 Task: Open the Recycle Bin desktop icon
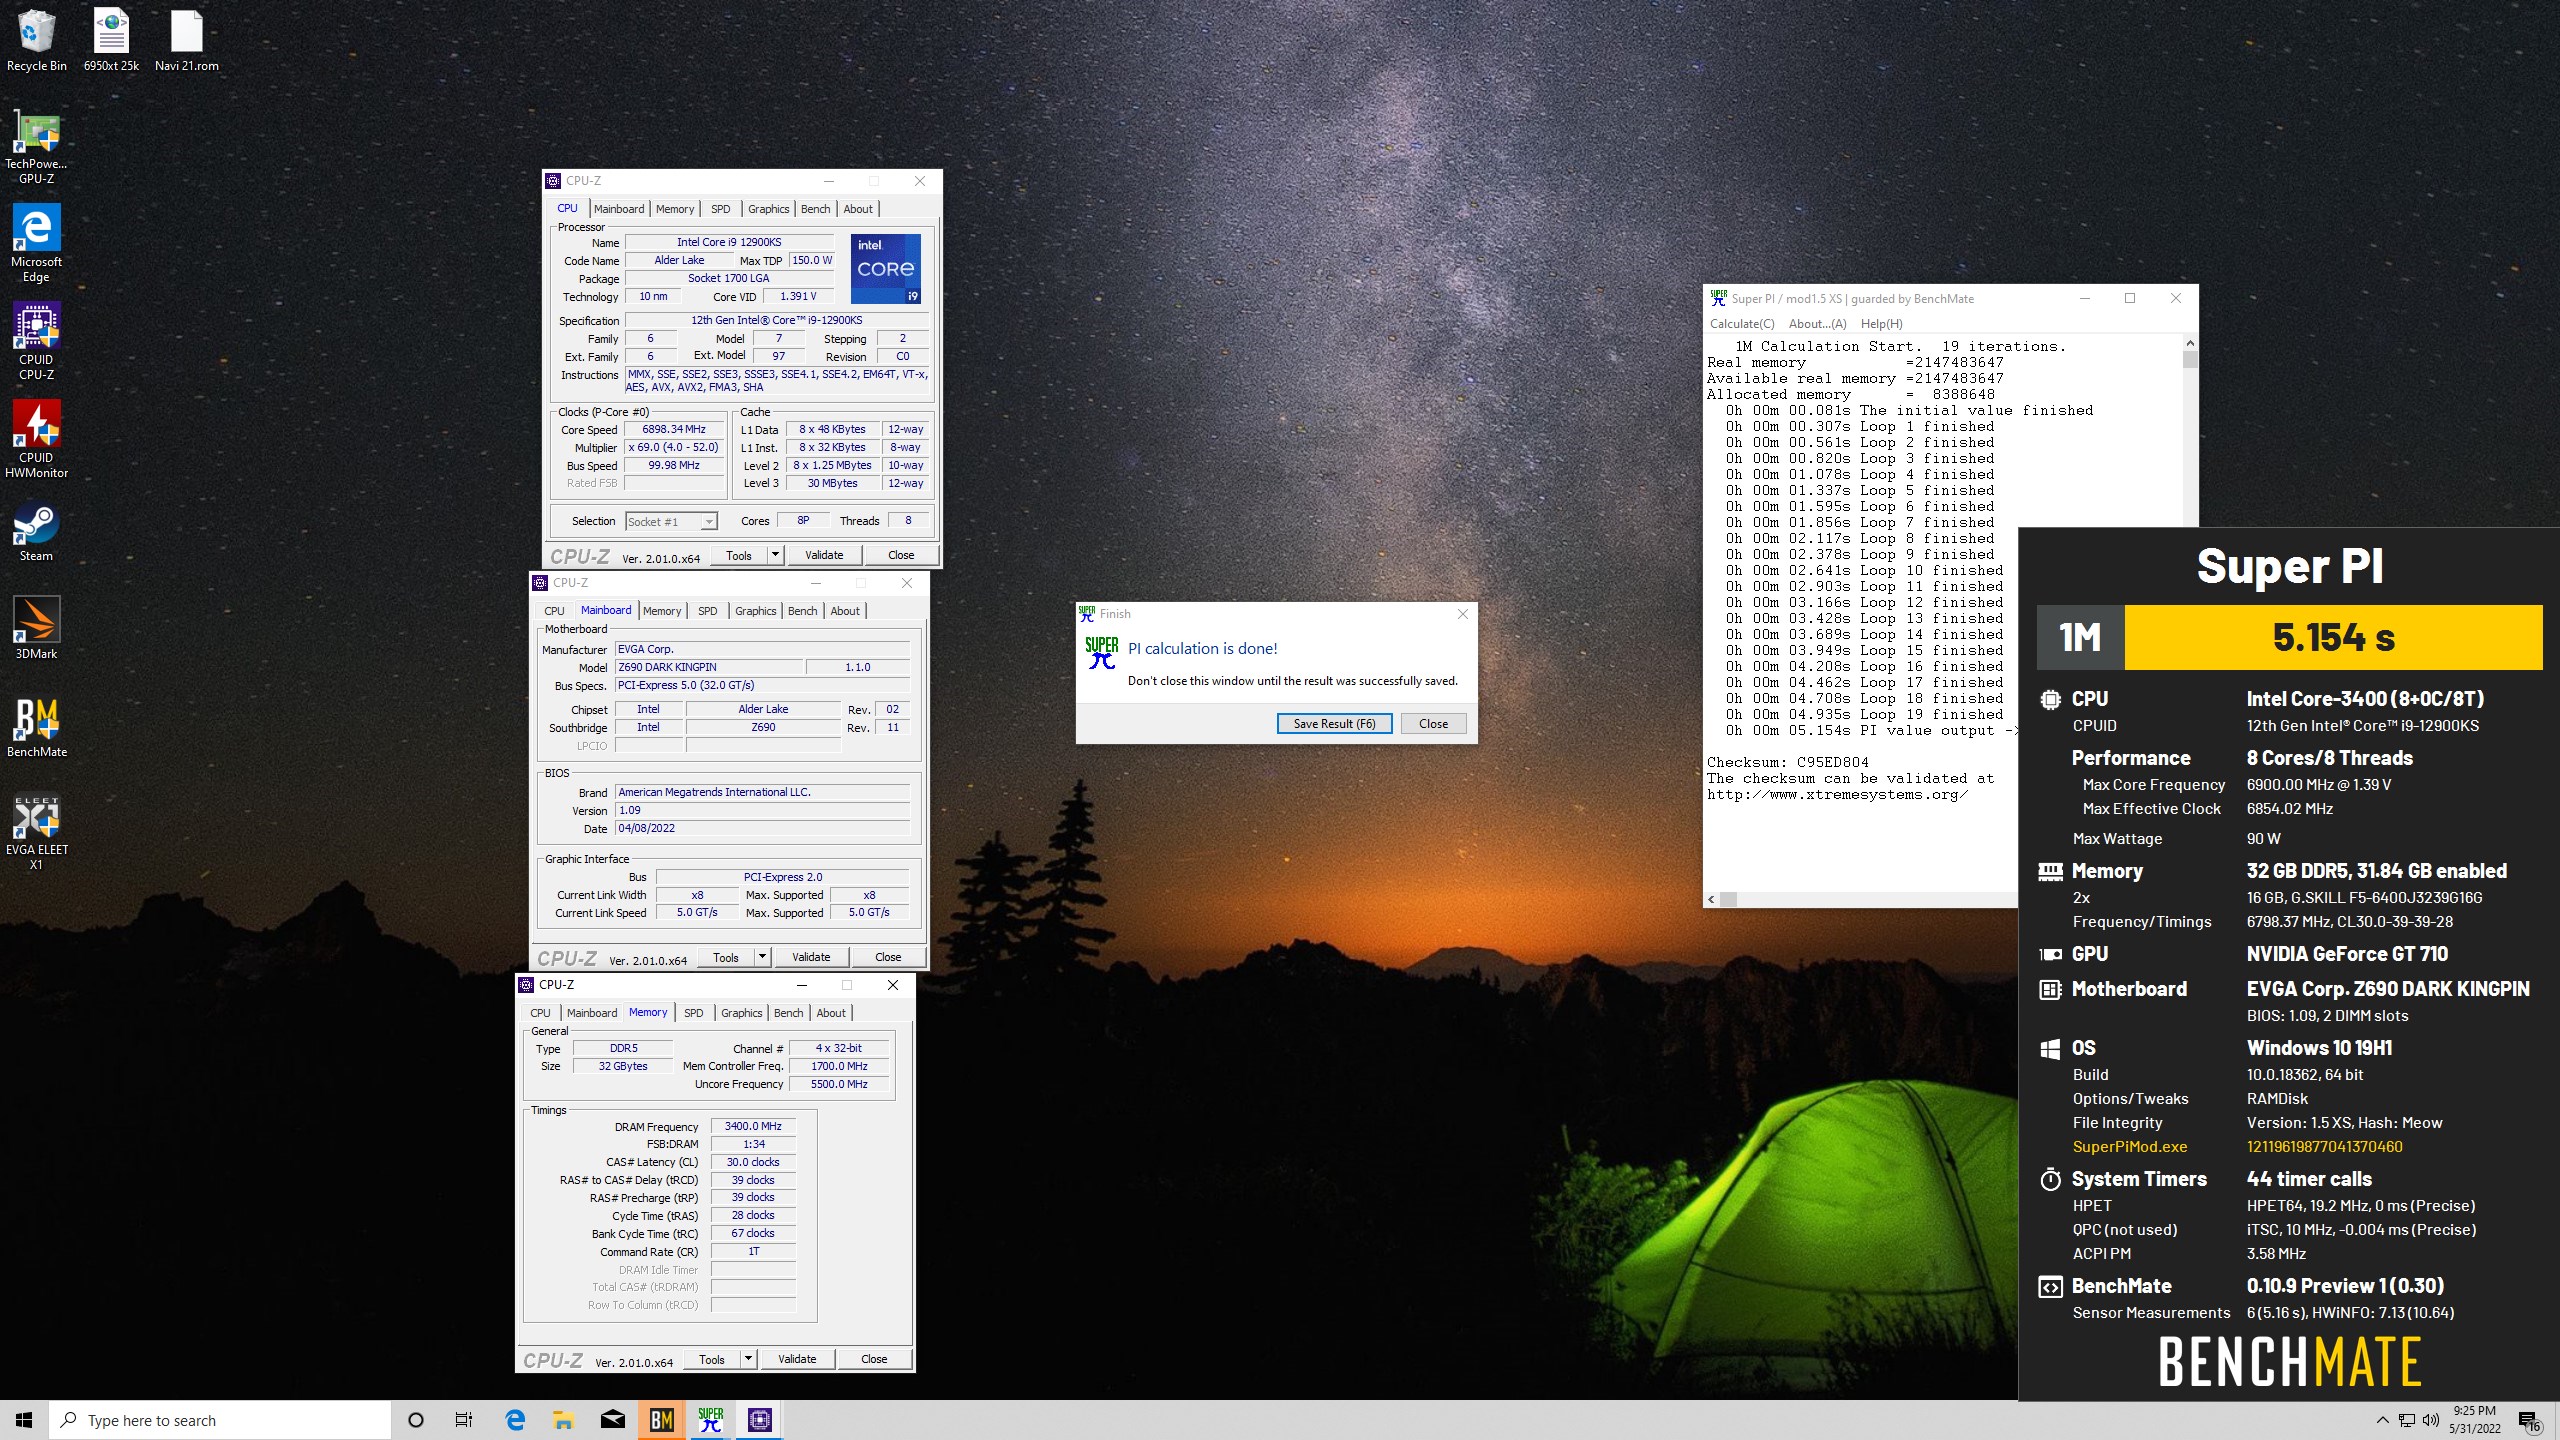36,41
